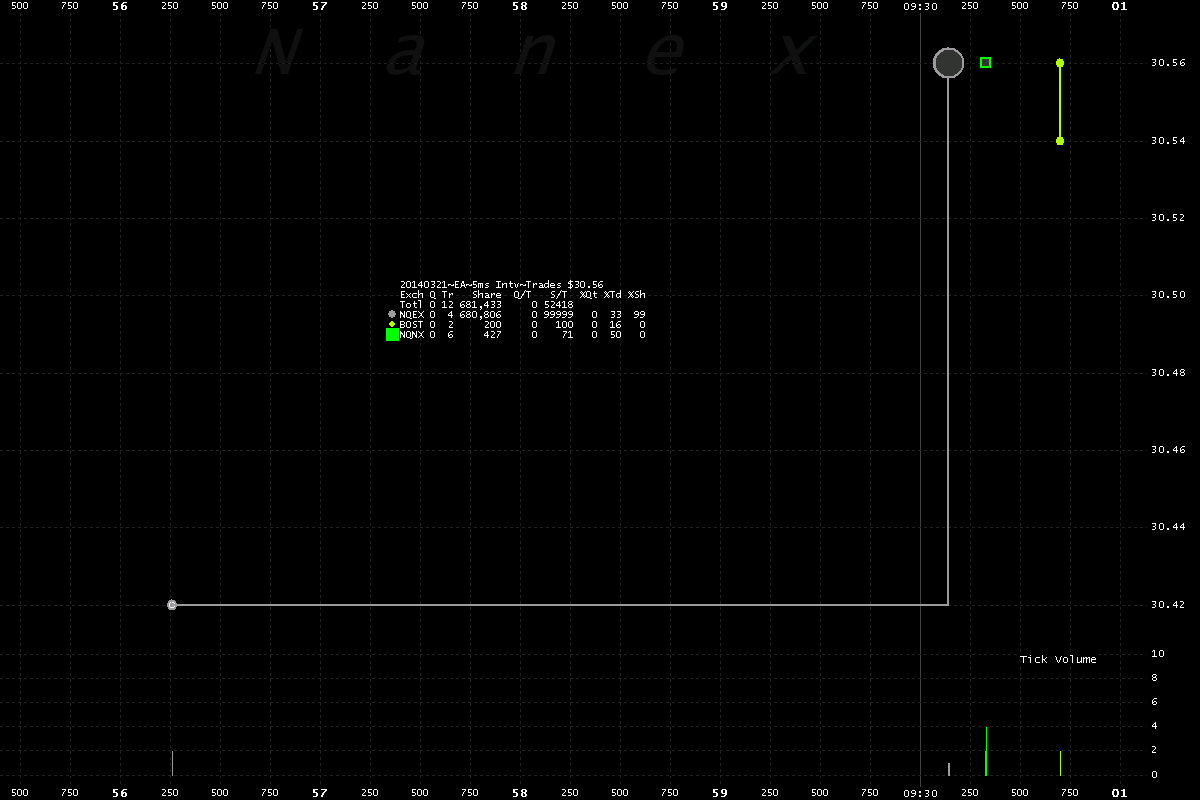Click the Totl S/T value 52418
The width and height of the screenshot is (1200, 800).
click(x=558, y=305)
